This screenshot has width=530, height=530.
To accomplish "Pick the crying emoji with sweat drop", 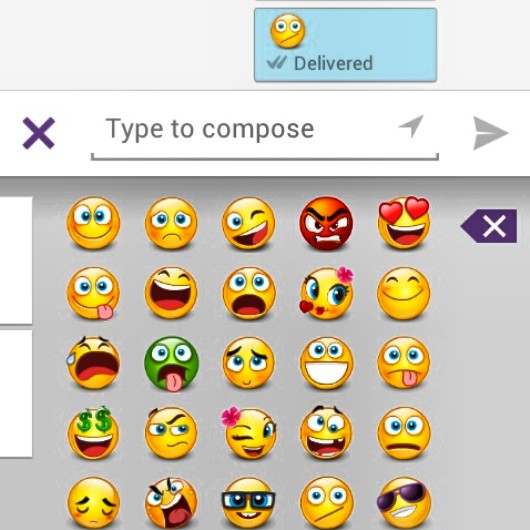I will (93, 362).
